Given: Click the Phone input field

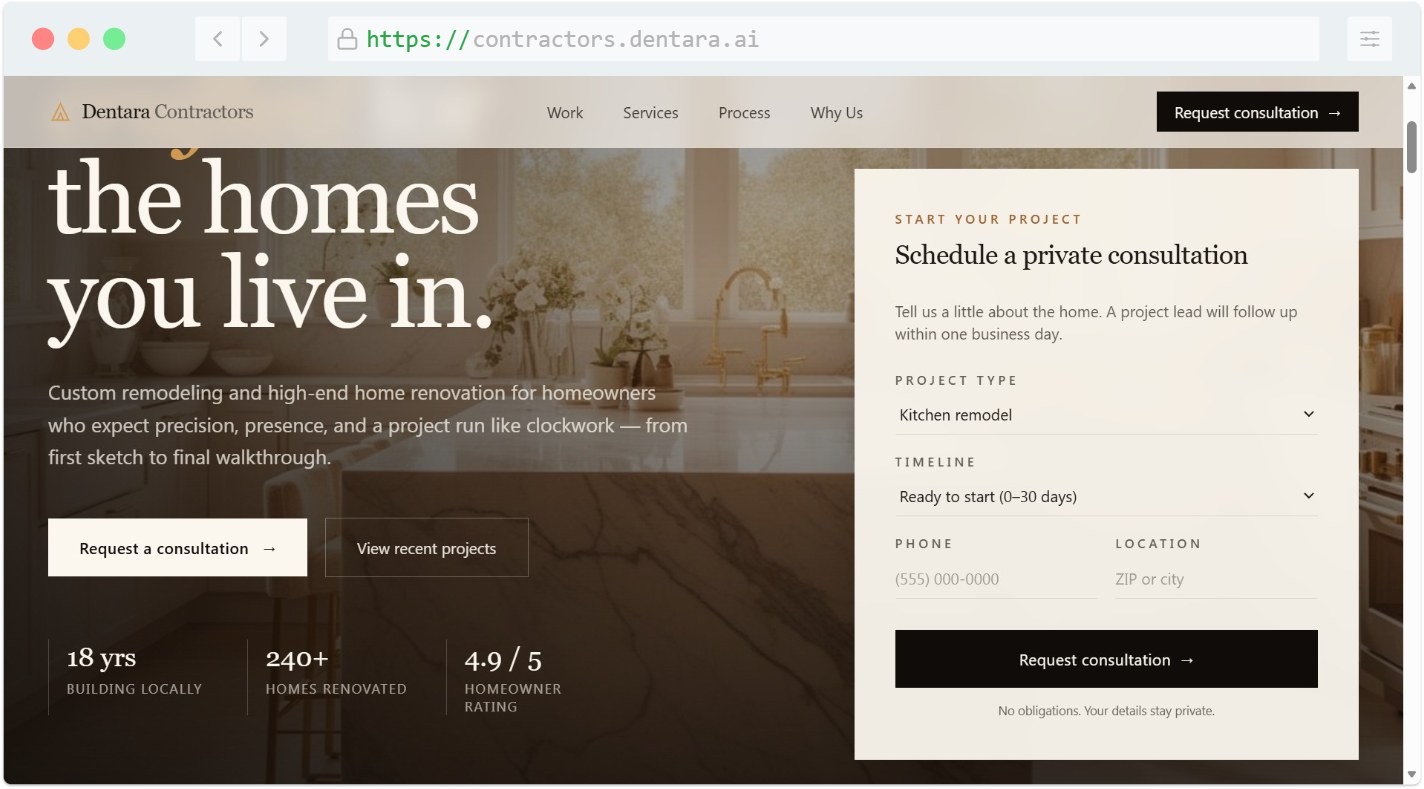Looking at the screenshot, I should coord(995,579).
